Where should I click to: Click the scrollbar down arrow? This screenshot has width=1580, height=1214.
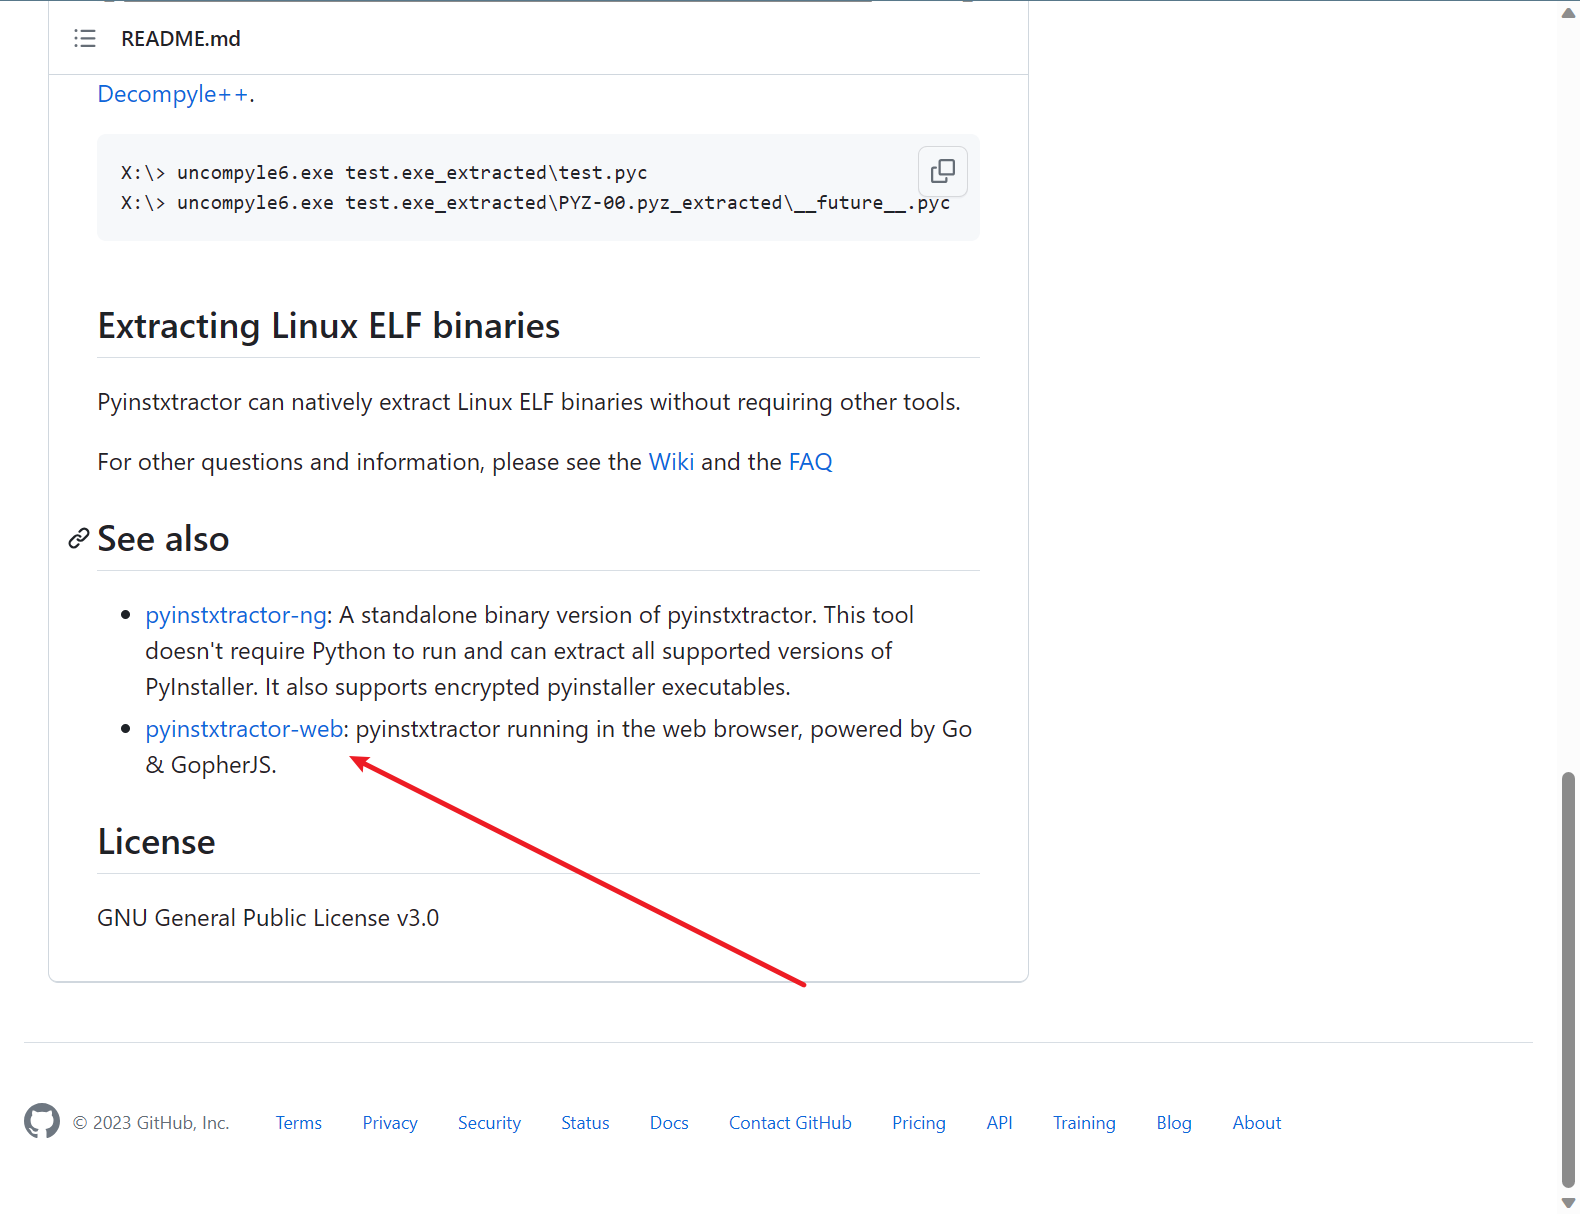1568,1202
